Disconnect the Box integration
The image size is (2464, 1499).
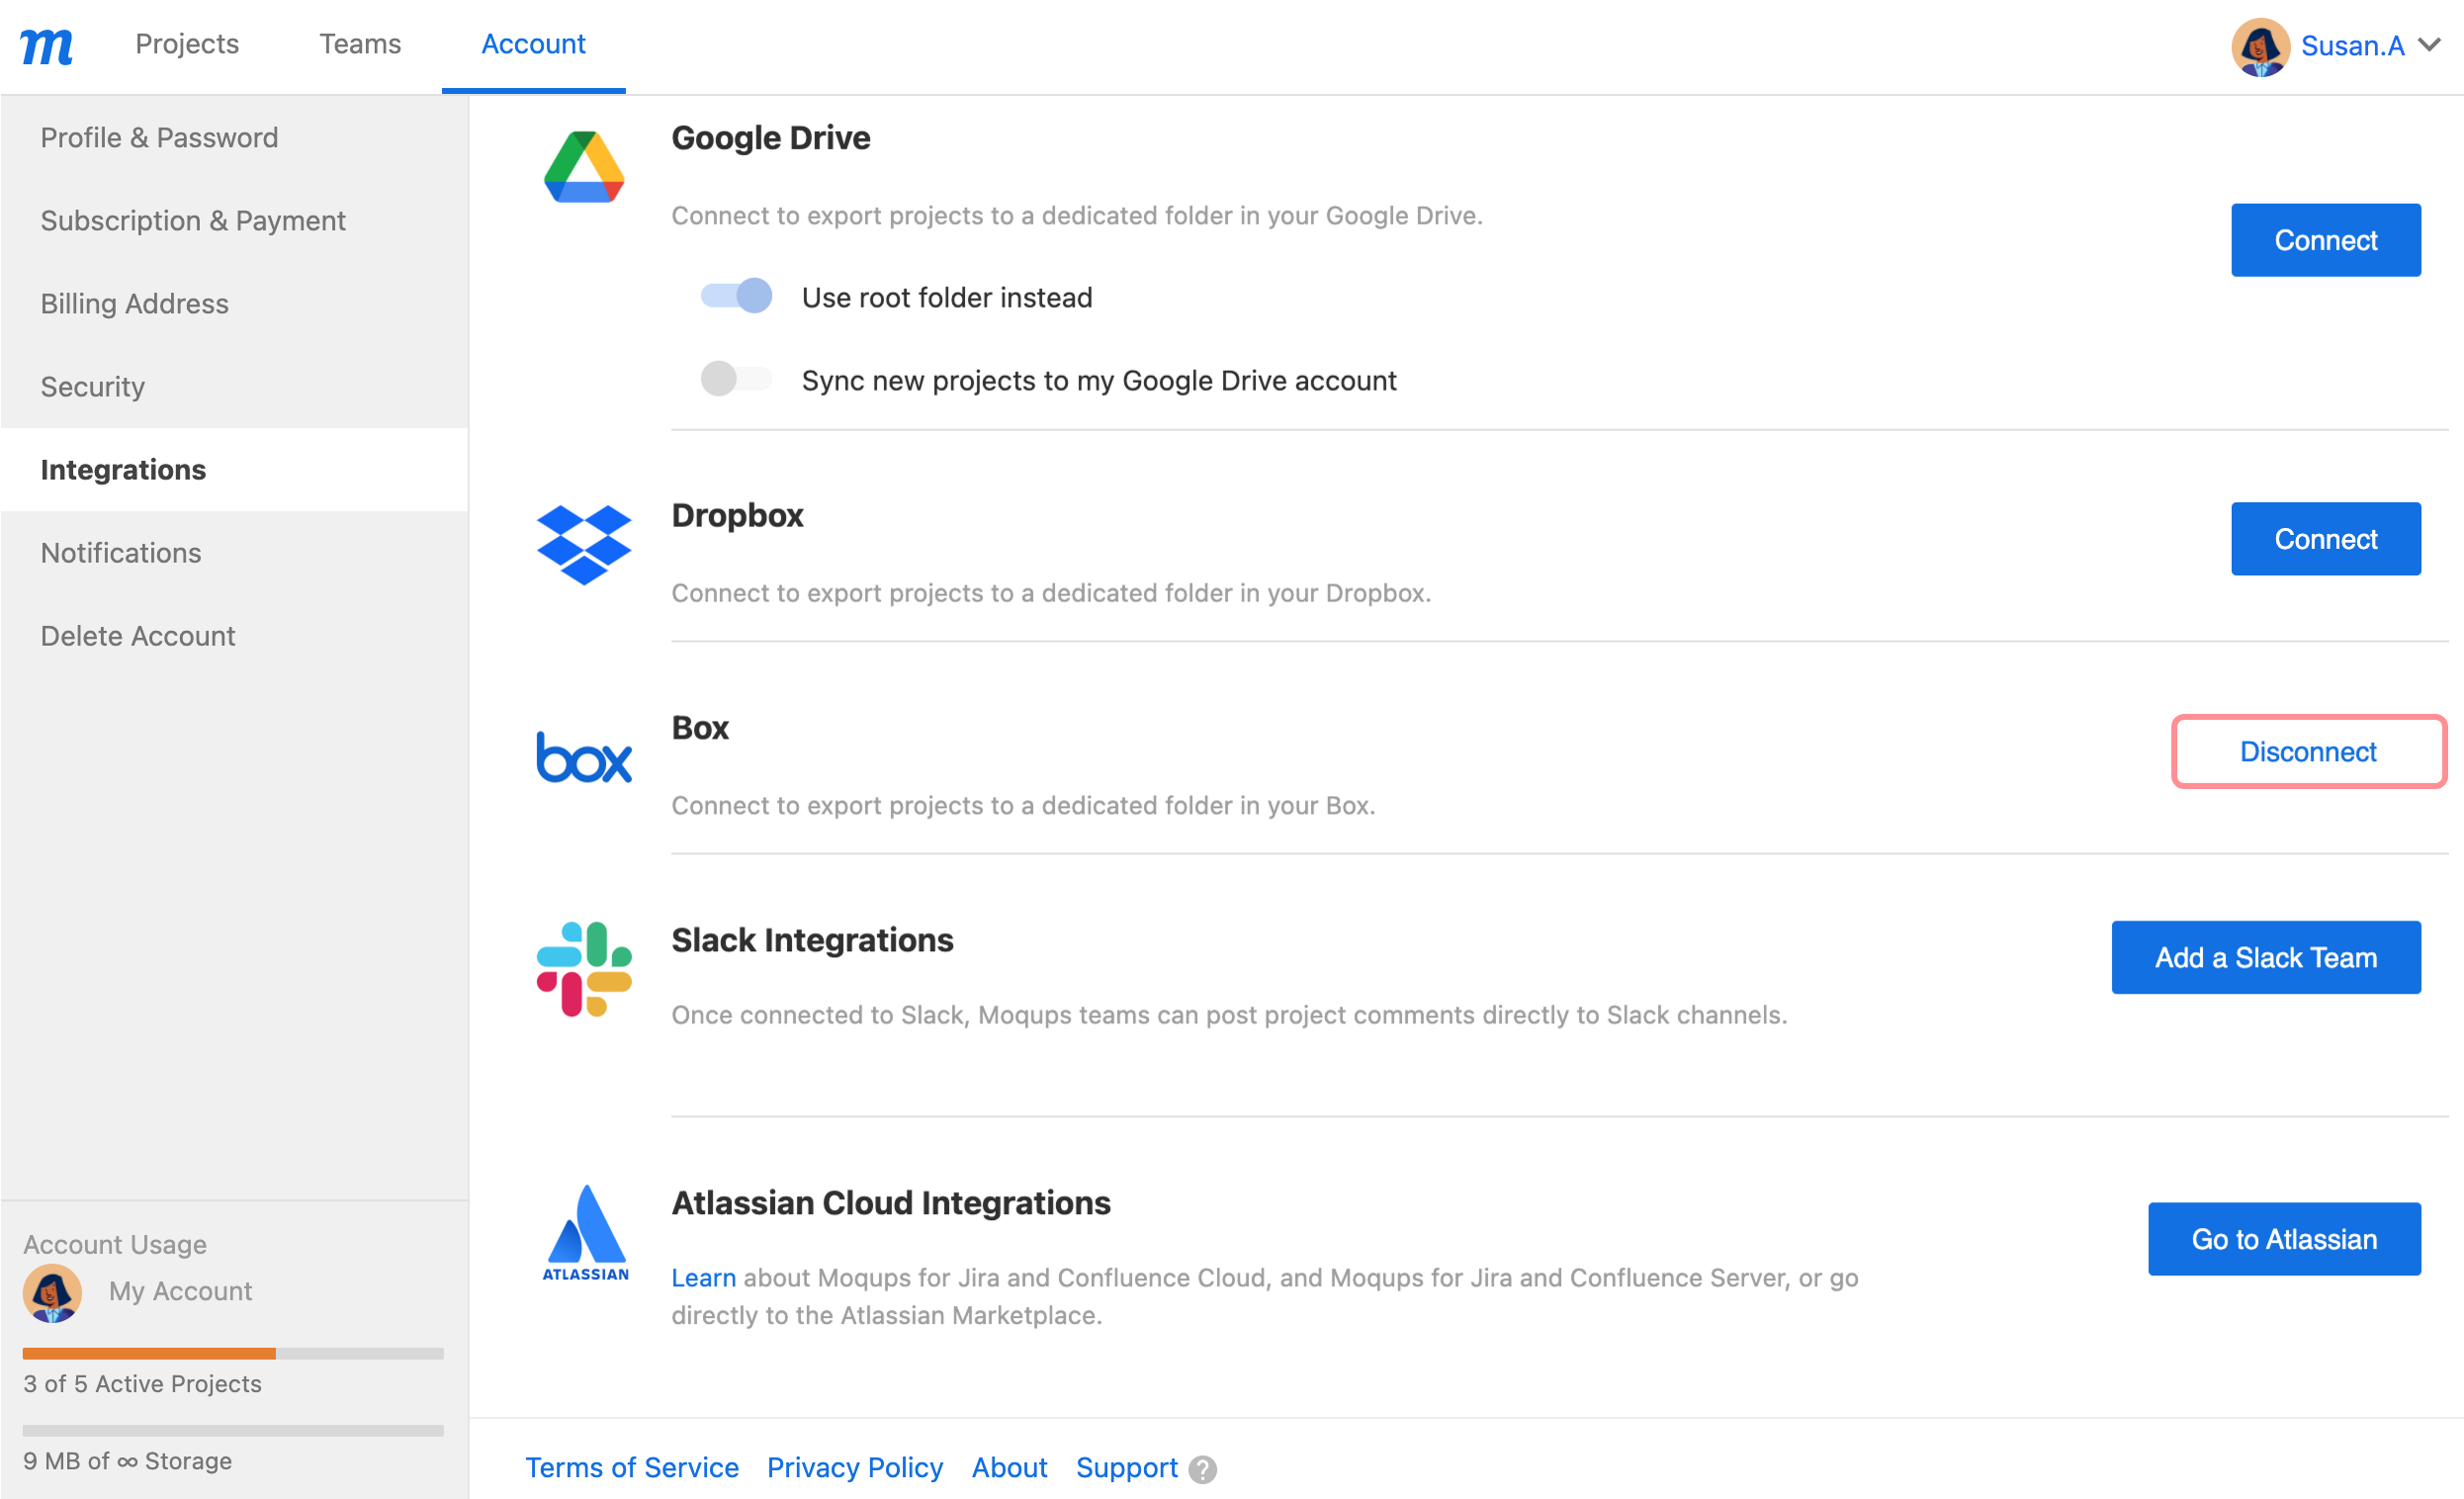click(x=2307, y=751)
